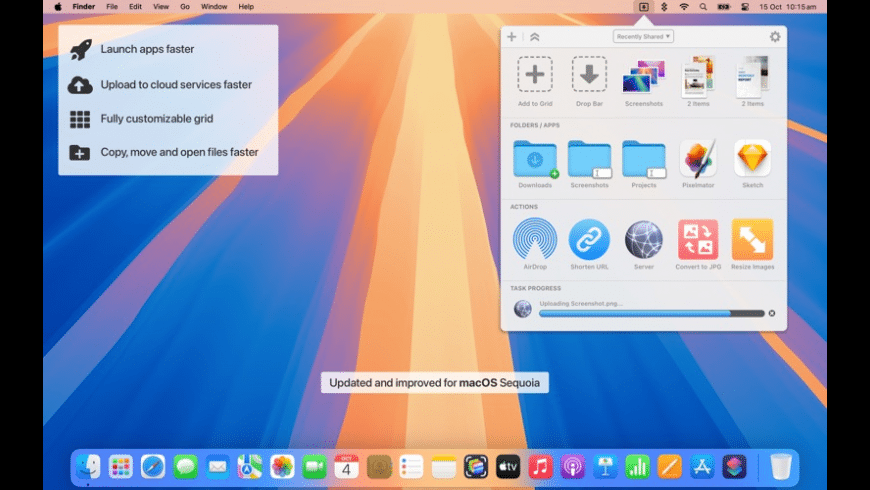Open the Help menu
The height and width of the screenshot is (490, 870).
point(246,7)
